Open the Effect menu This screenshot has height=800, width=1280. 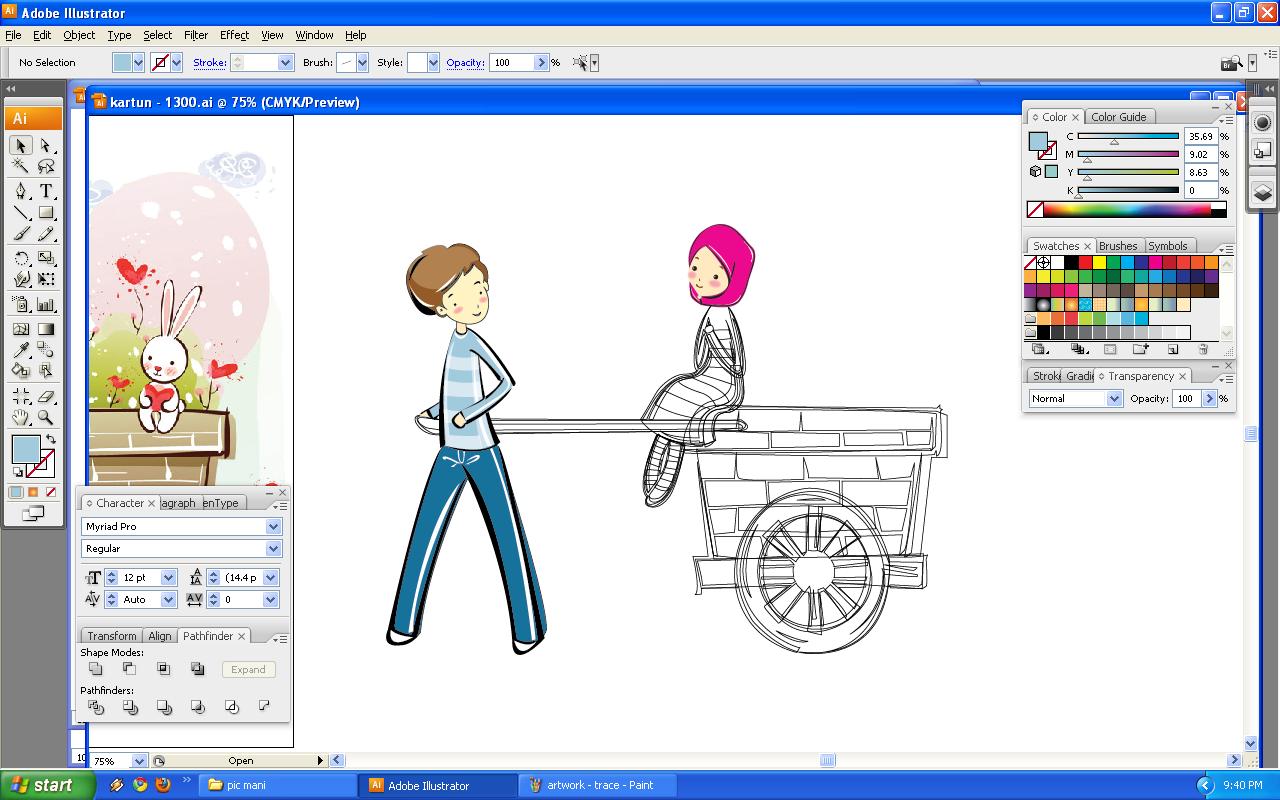pyautogui.click(x=234, y=35)
